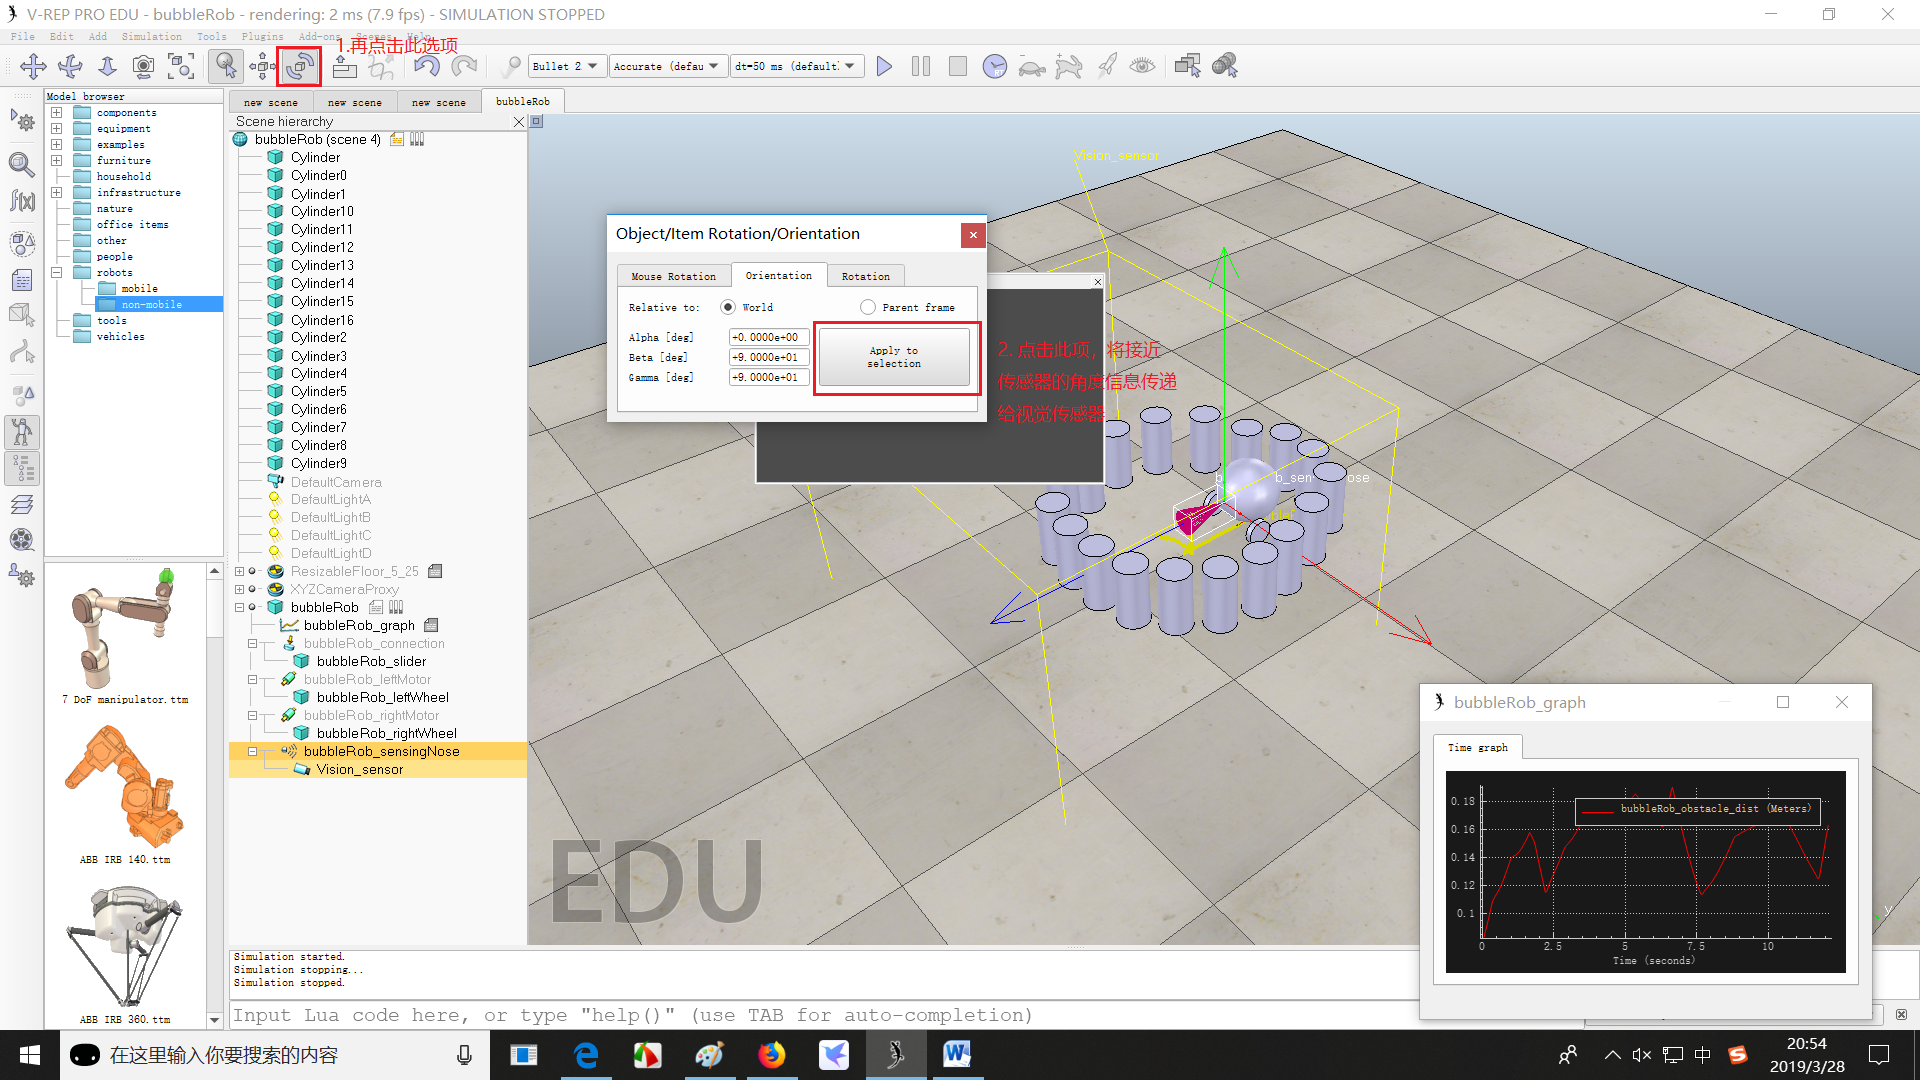Open the dt=50 ms time step dropdown
The width and height of the screenshot is (1920, 1080).
tap(796, 67)
